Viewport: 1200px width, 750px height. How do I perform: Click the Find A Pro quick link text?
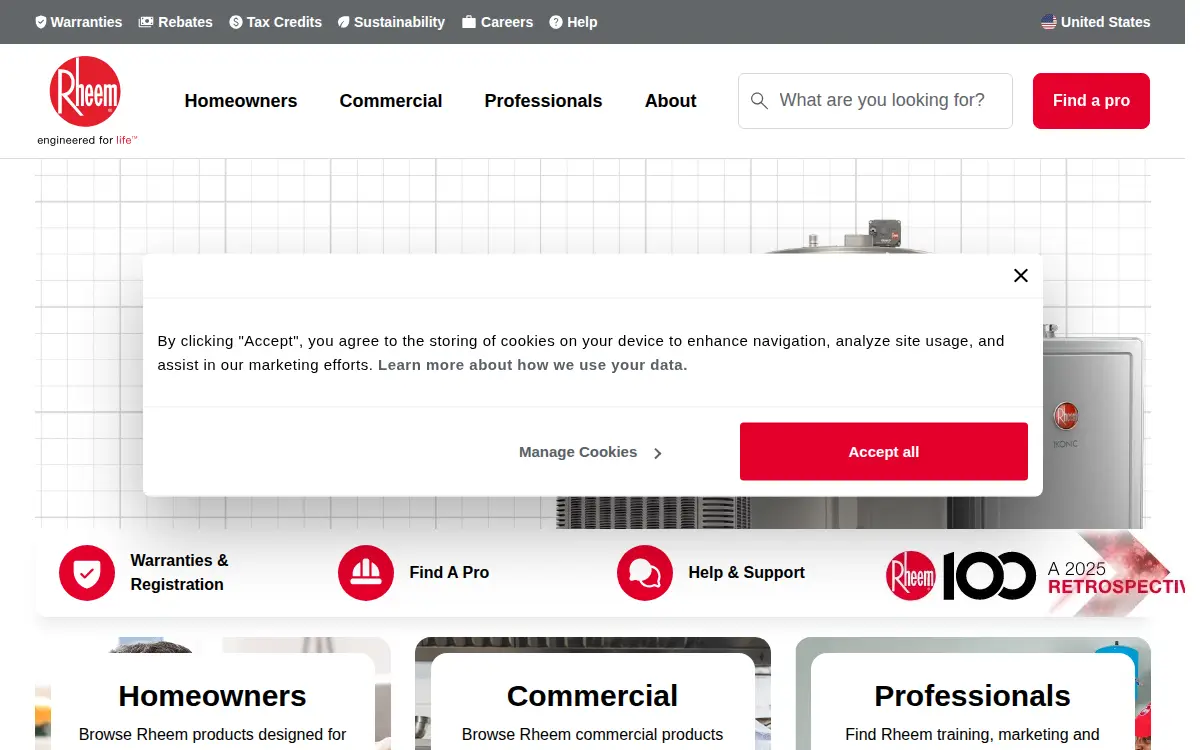pos(449,573)
